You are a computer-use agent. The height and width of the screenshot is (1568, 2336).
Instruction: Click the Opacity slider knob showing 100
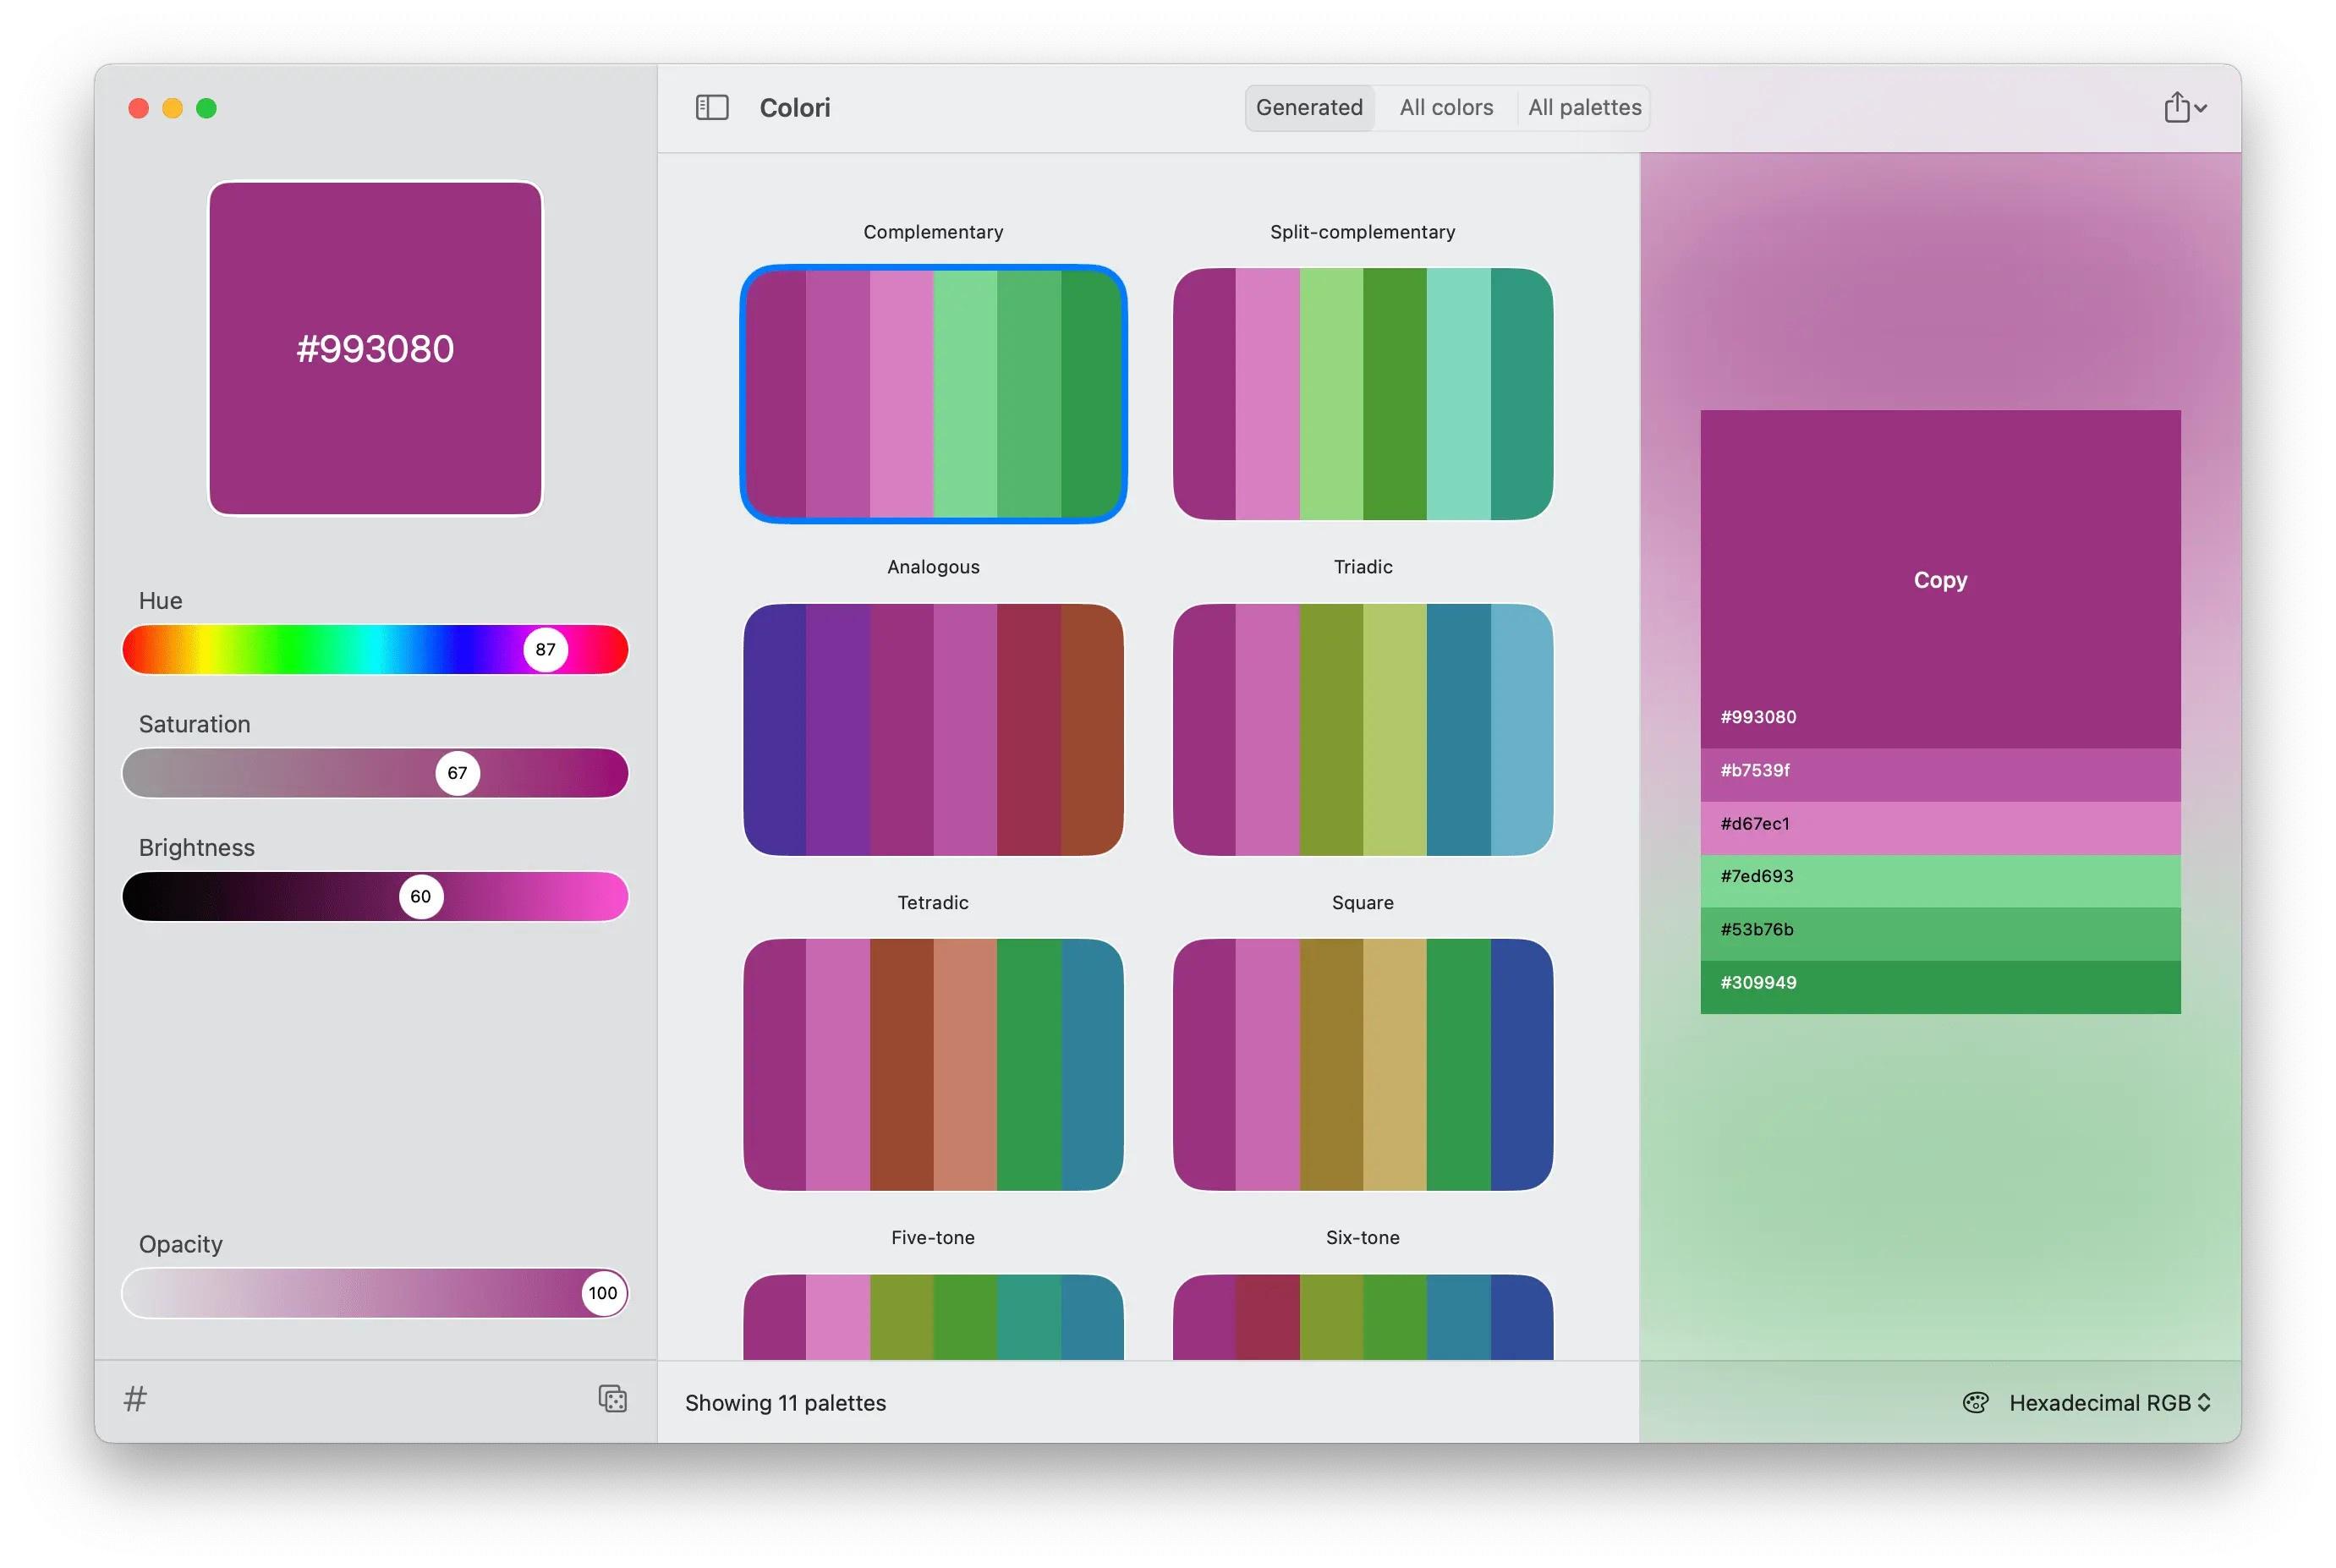[x=602, y=1293]
